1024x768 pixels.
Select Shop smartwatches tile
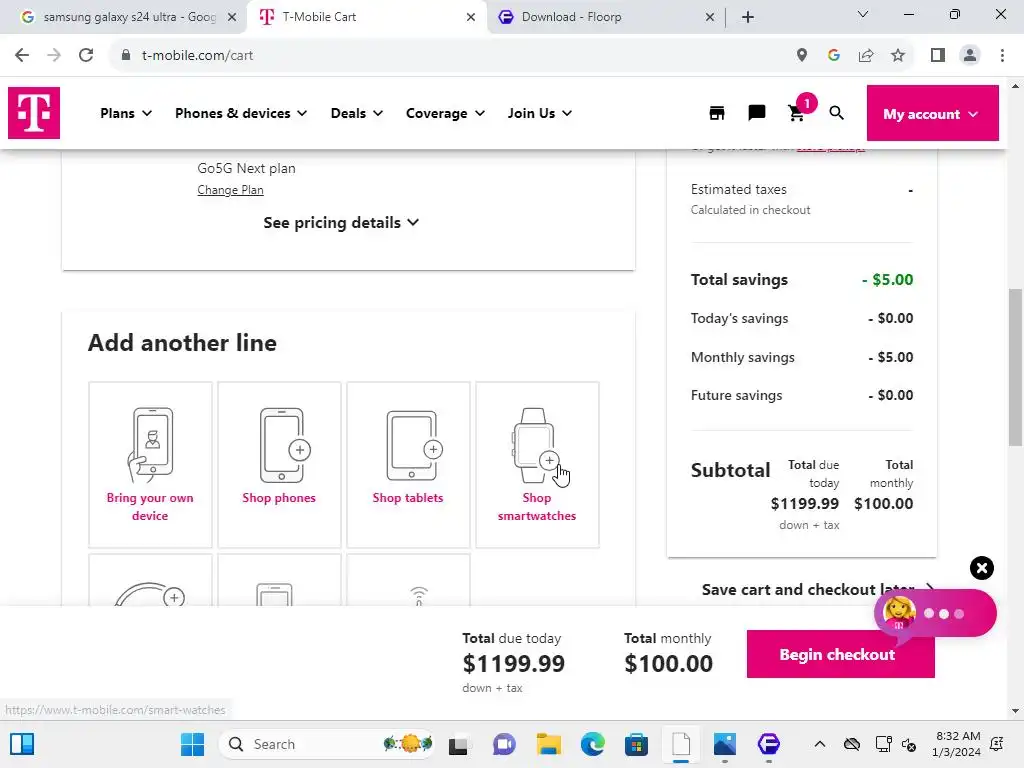click(537, 465)
